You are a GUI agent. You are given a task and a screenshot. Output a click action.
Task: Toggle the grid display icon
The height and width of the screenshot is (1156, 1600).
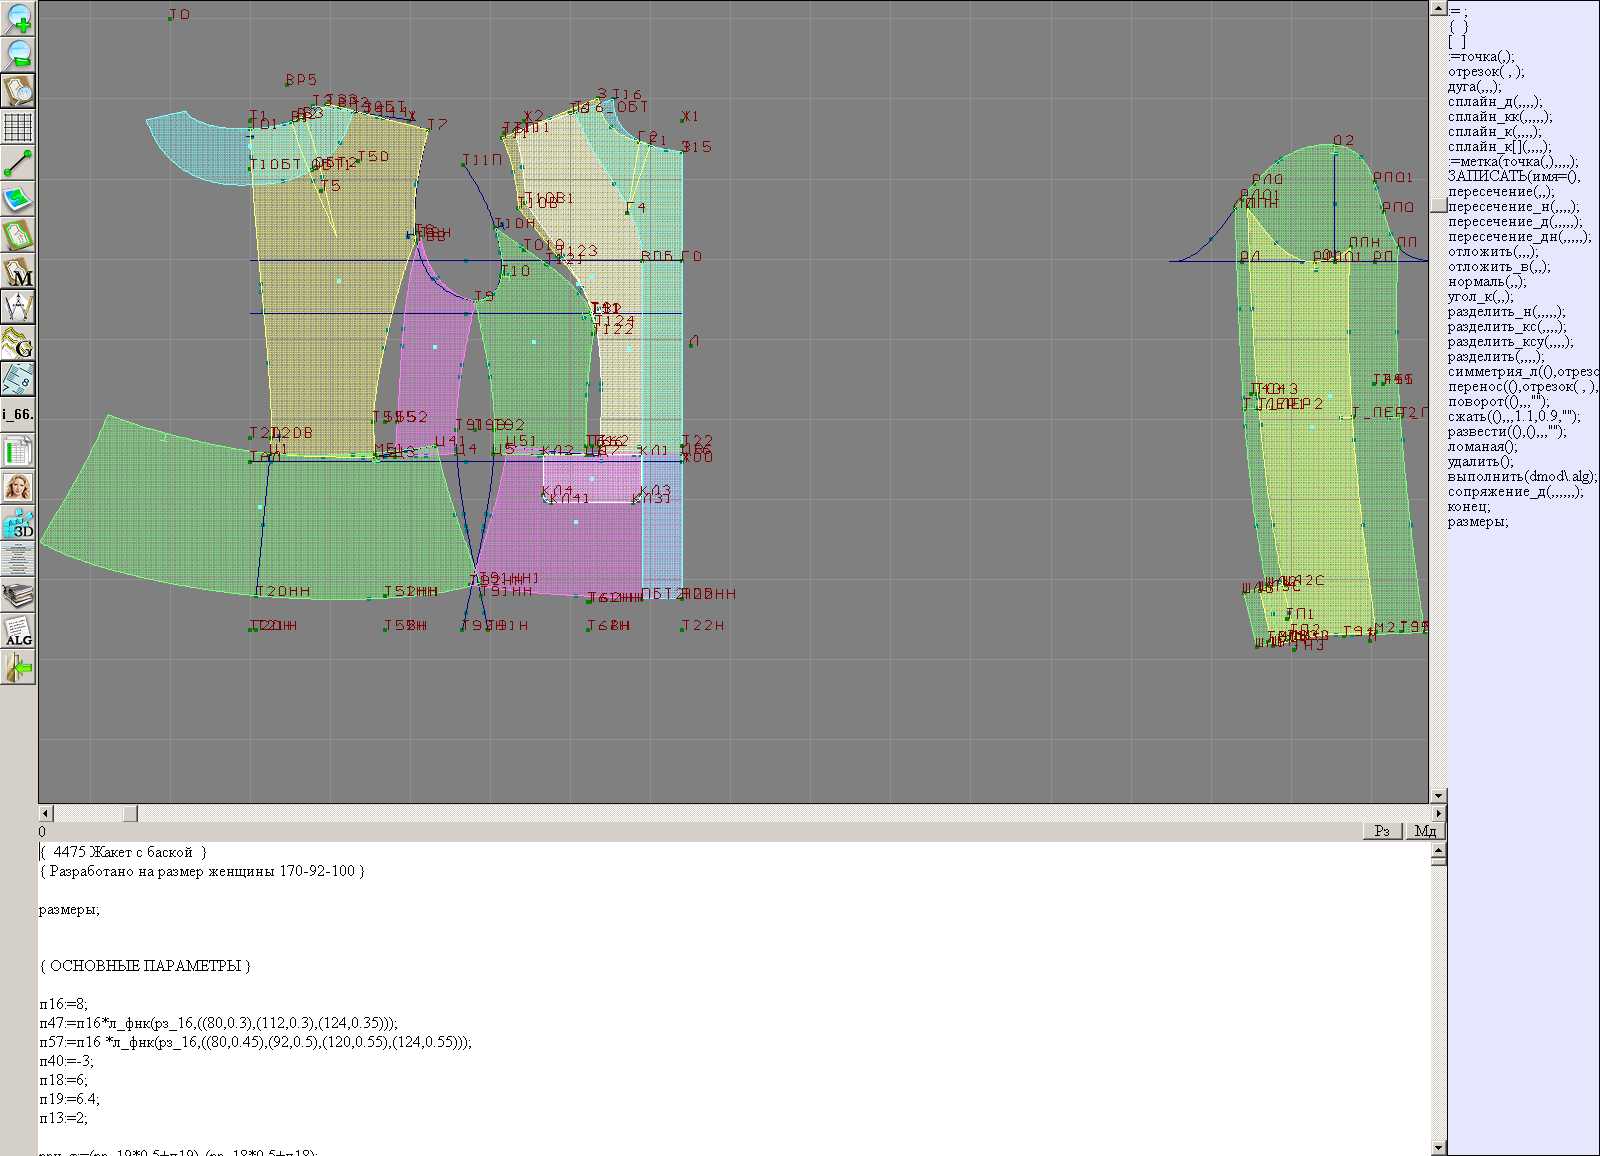coord(18,127)
